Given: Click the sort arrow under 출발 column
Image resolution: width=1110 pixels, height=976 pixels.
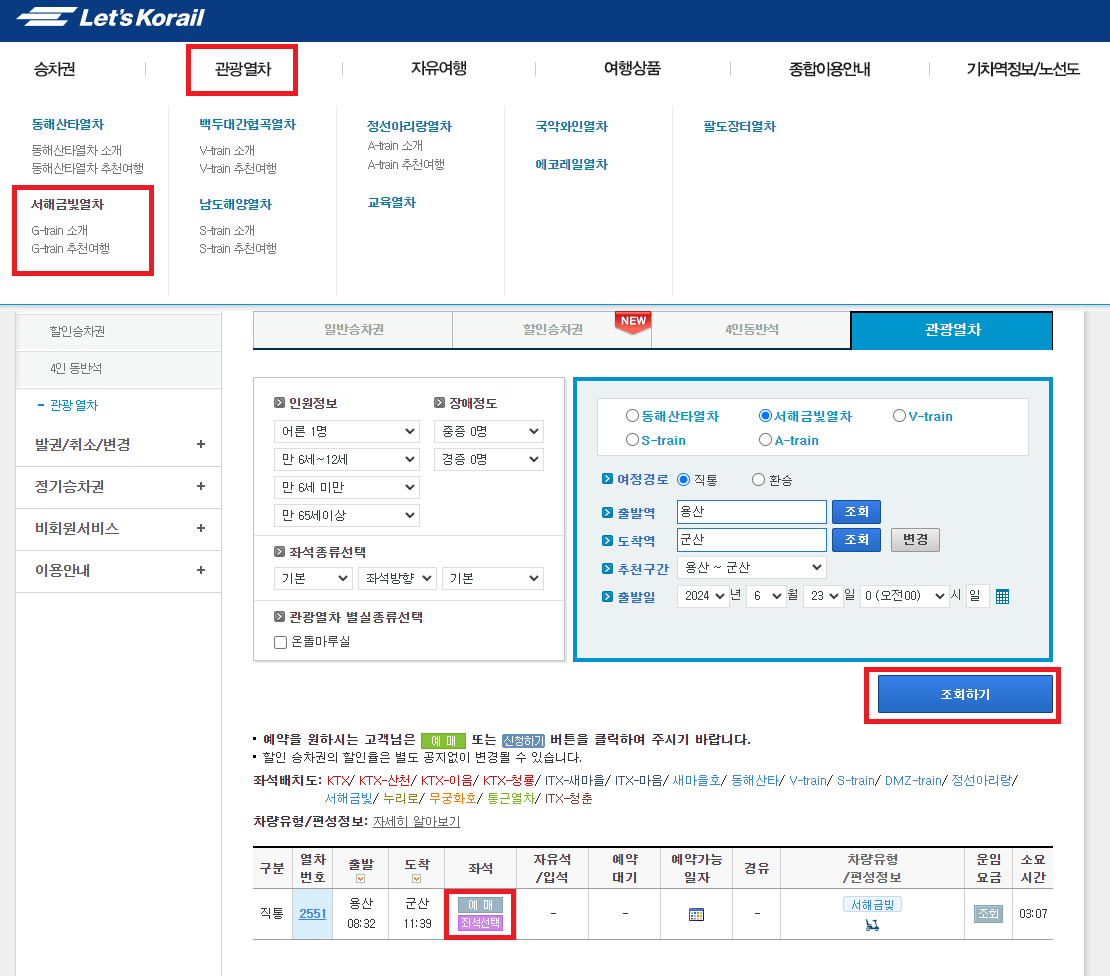Looking at the screenshot, I should click(360, 879).
